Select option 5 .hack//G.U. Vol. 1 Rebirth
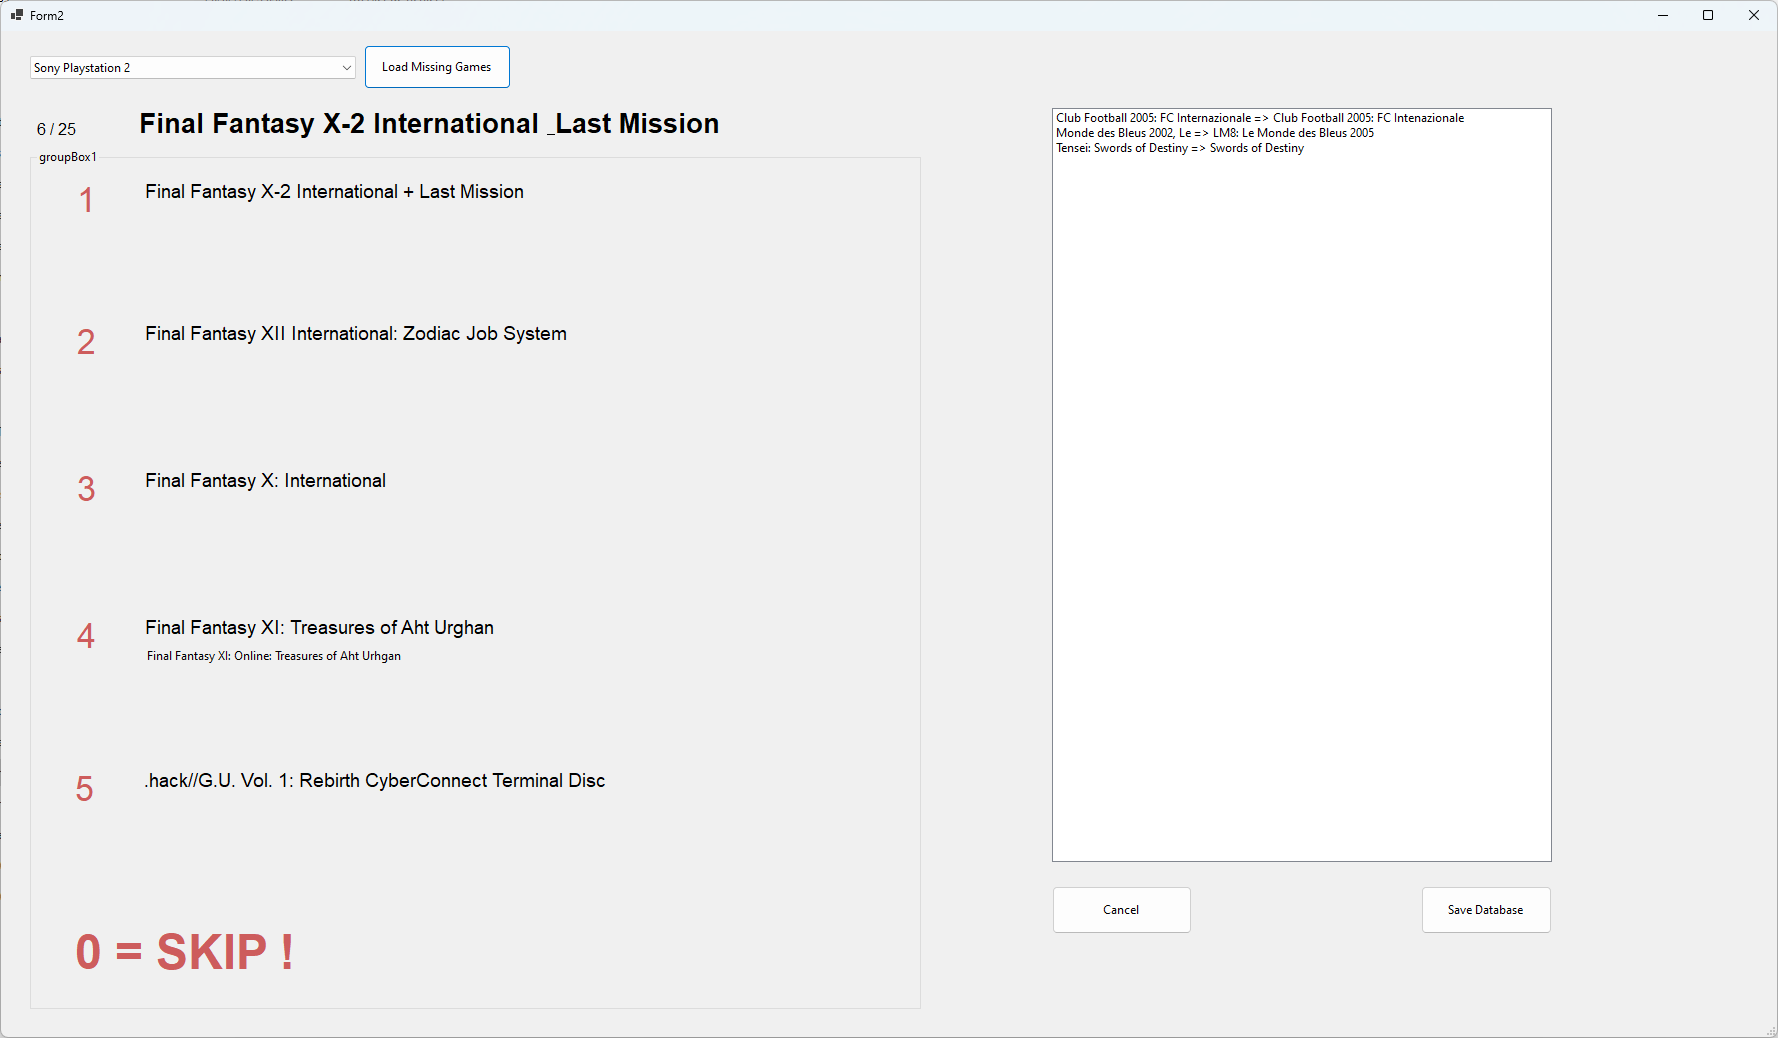The width and height of the screenshot is (1778, 1038). pyautogui.click(x=375, y=781)
